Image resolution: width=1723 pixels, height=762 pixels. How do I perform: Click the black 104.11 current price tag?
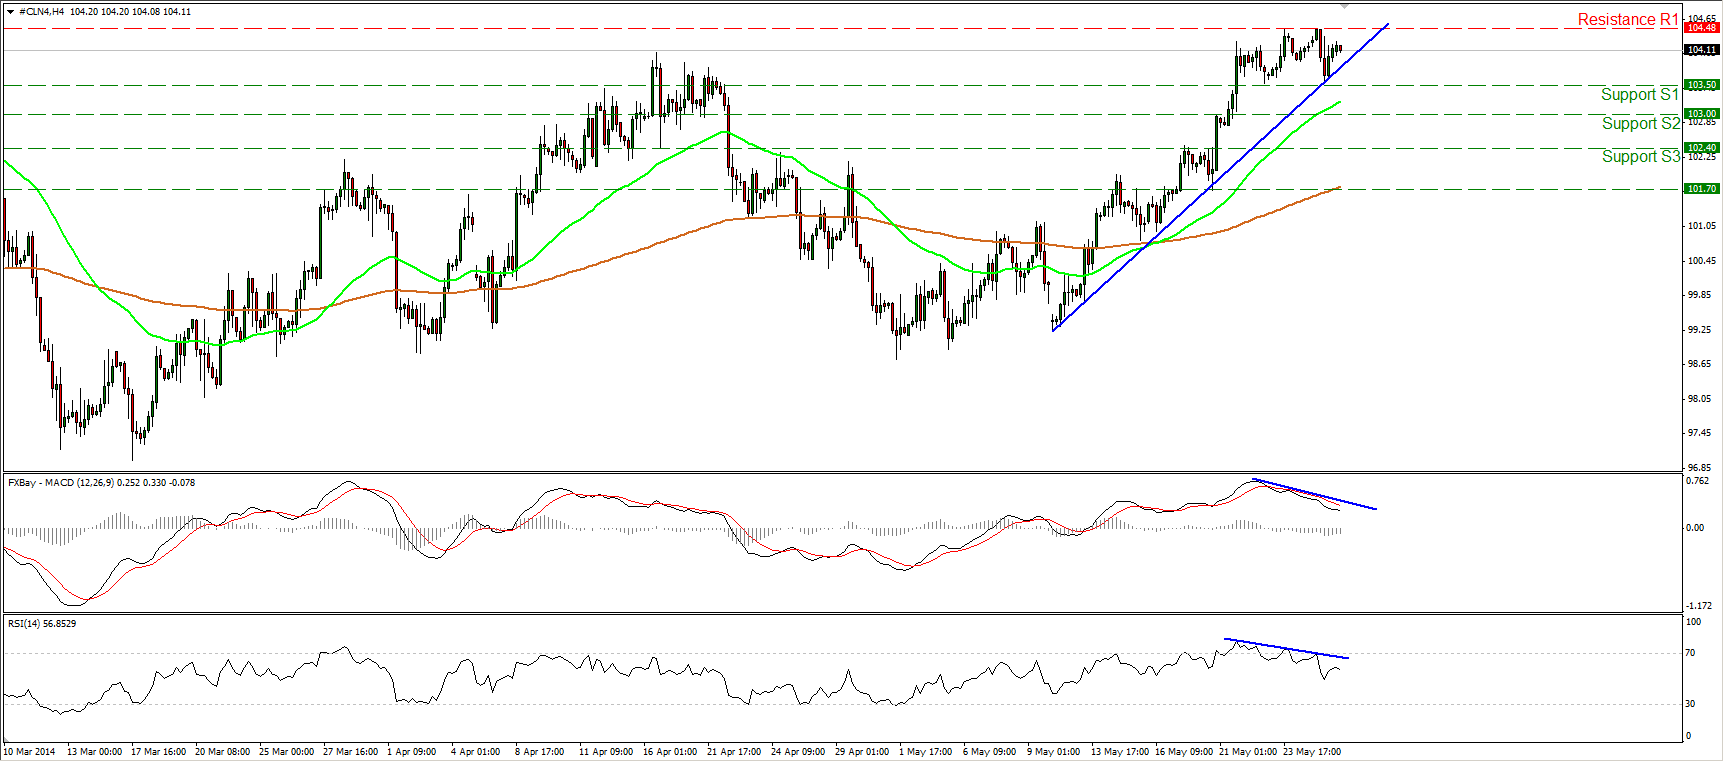tap(1702, 50)
